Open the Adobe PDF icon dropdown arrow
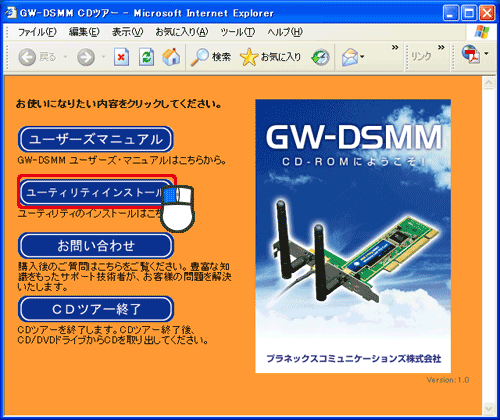The height and width of the screenshot is (420, 500). point(486,53)
